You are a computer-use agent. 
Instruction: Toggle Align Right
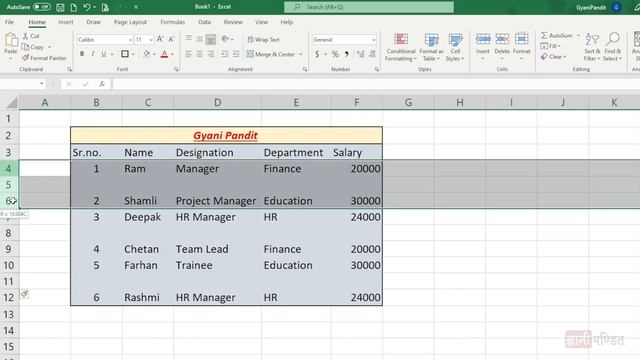211,54
